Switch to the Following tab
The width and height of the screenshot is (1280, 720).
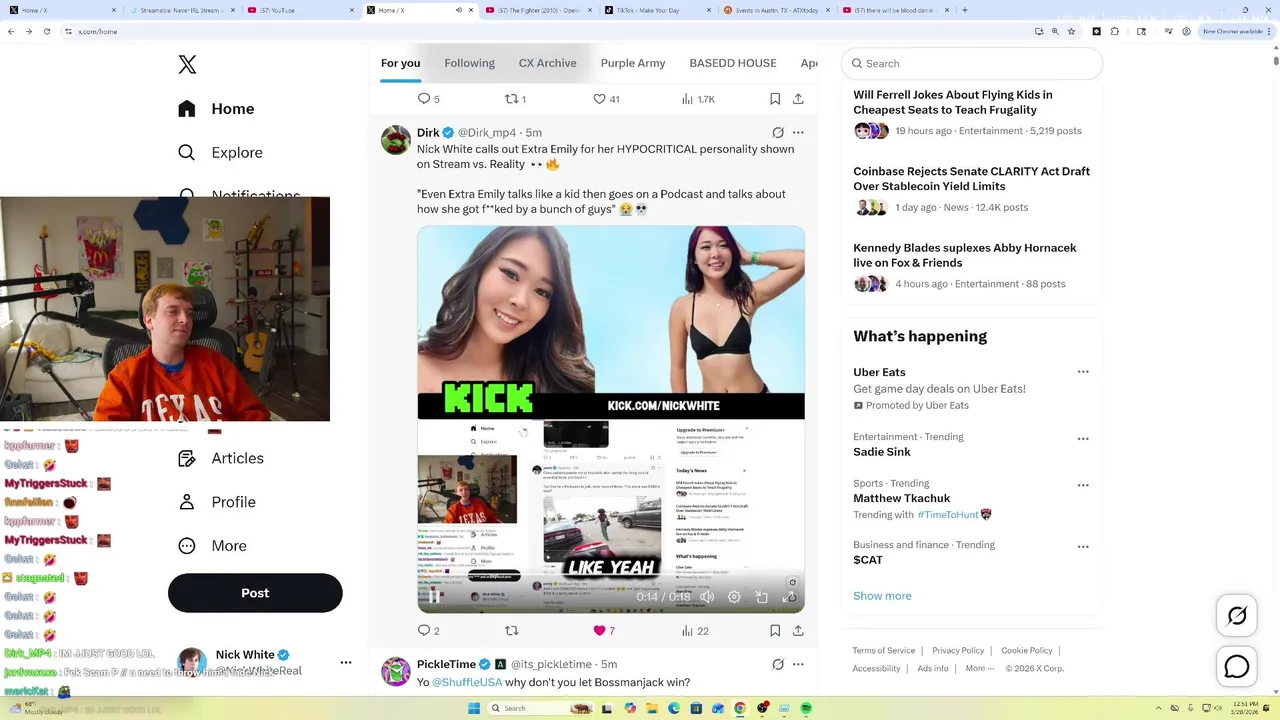coord(469,63)
